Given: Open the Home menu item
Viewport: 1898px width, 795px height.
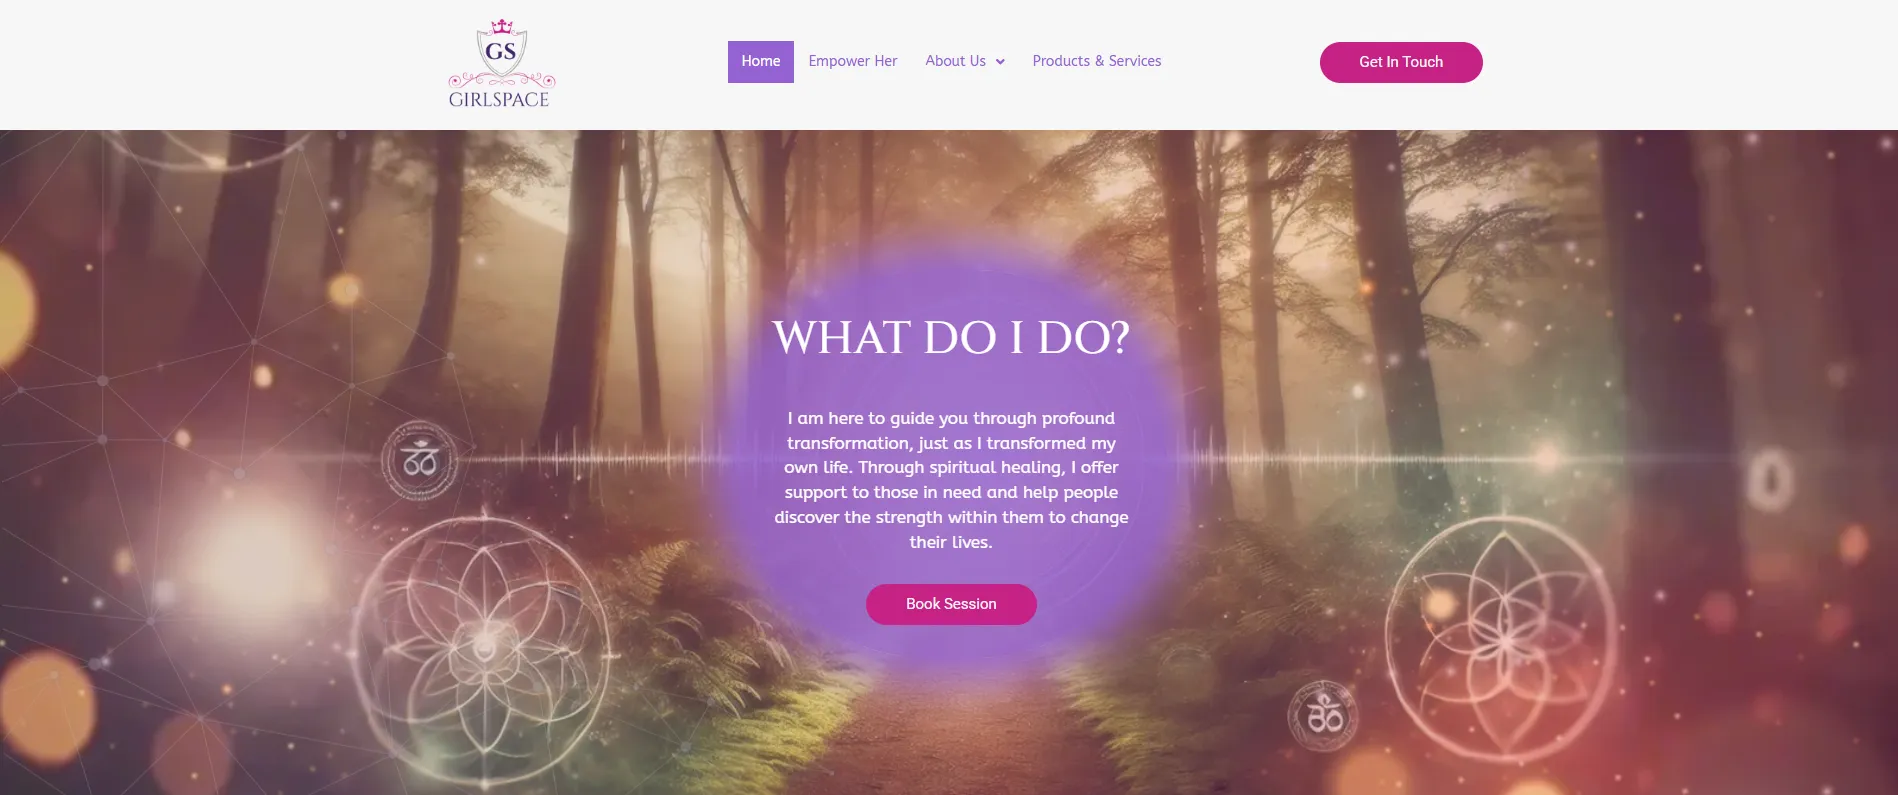Looking at the screenshot, I should pos(761,62).
